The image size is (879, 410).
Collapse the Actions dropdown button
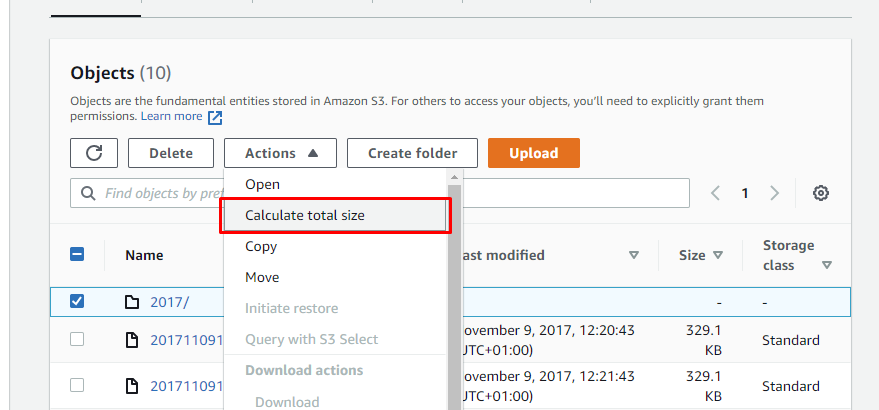[280, 153]
